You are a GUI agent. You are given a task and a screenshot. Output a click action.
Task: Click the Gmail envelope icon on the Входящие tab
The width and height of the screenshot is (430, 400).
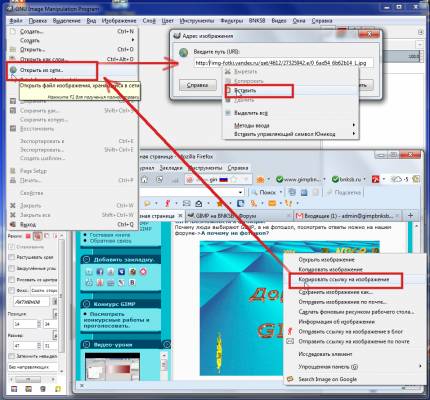pos(299,216)
